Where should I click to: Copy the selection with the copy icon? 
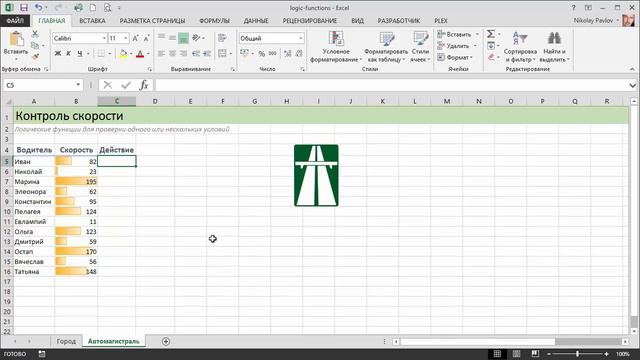(35, 45)
